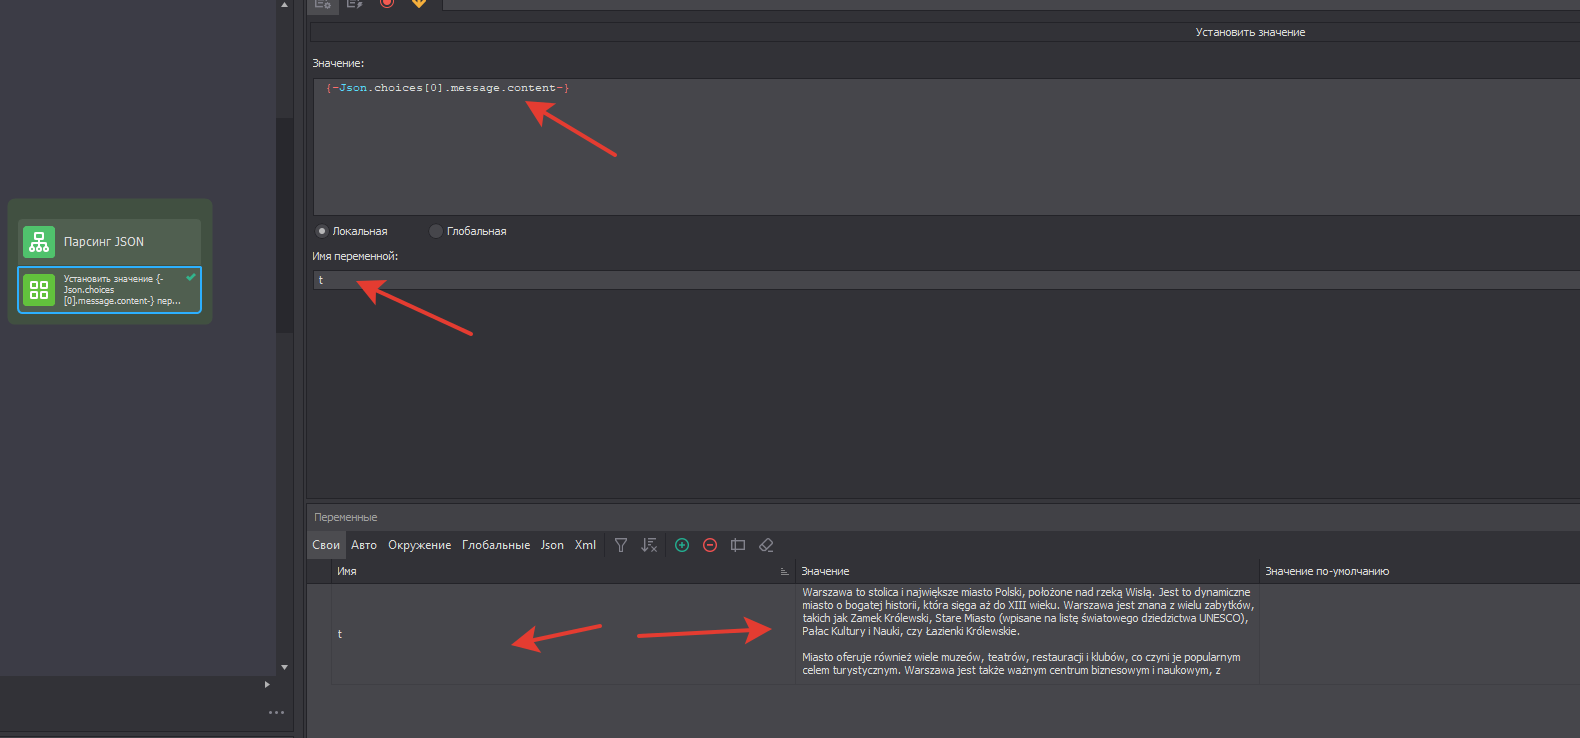Select the Установить значение action block icon

39,290
